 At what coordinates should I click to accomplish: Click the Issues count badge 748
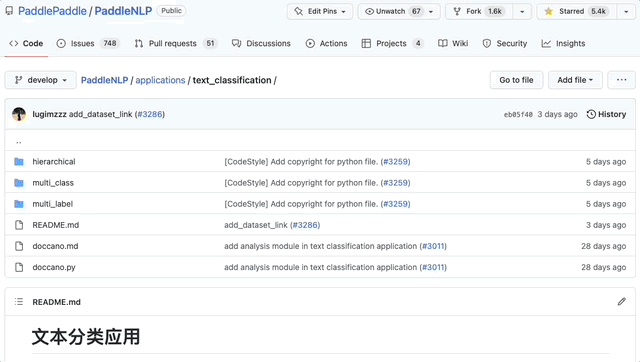pos(110,43)
